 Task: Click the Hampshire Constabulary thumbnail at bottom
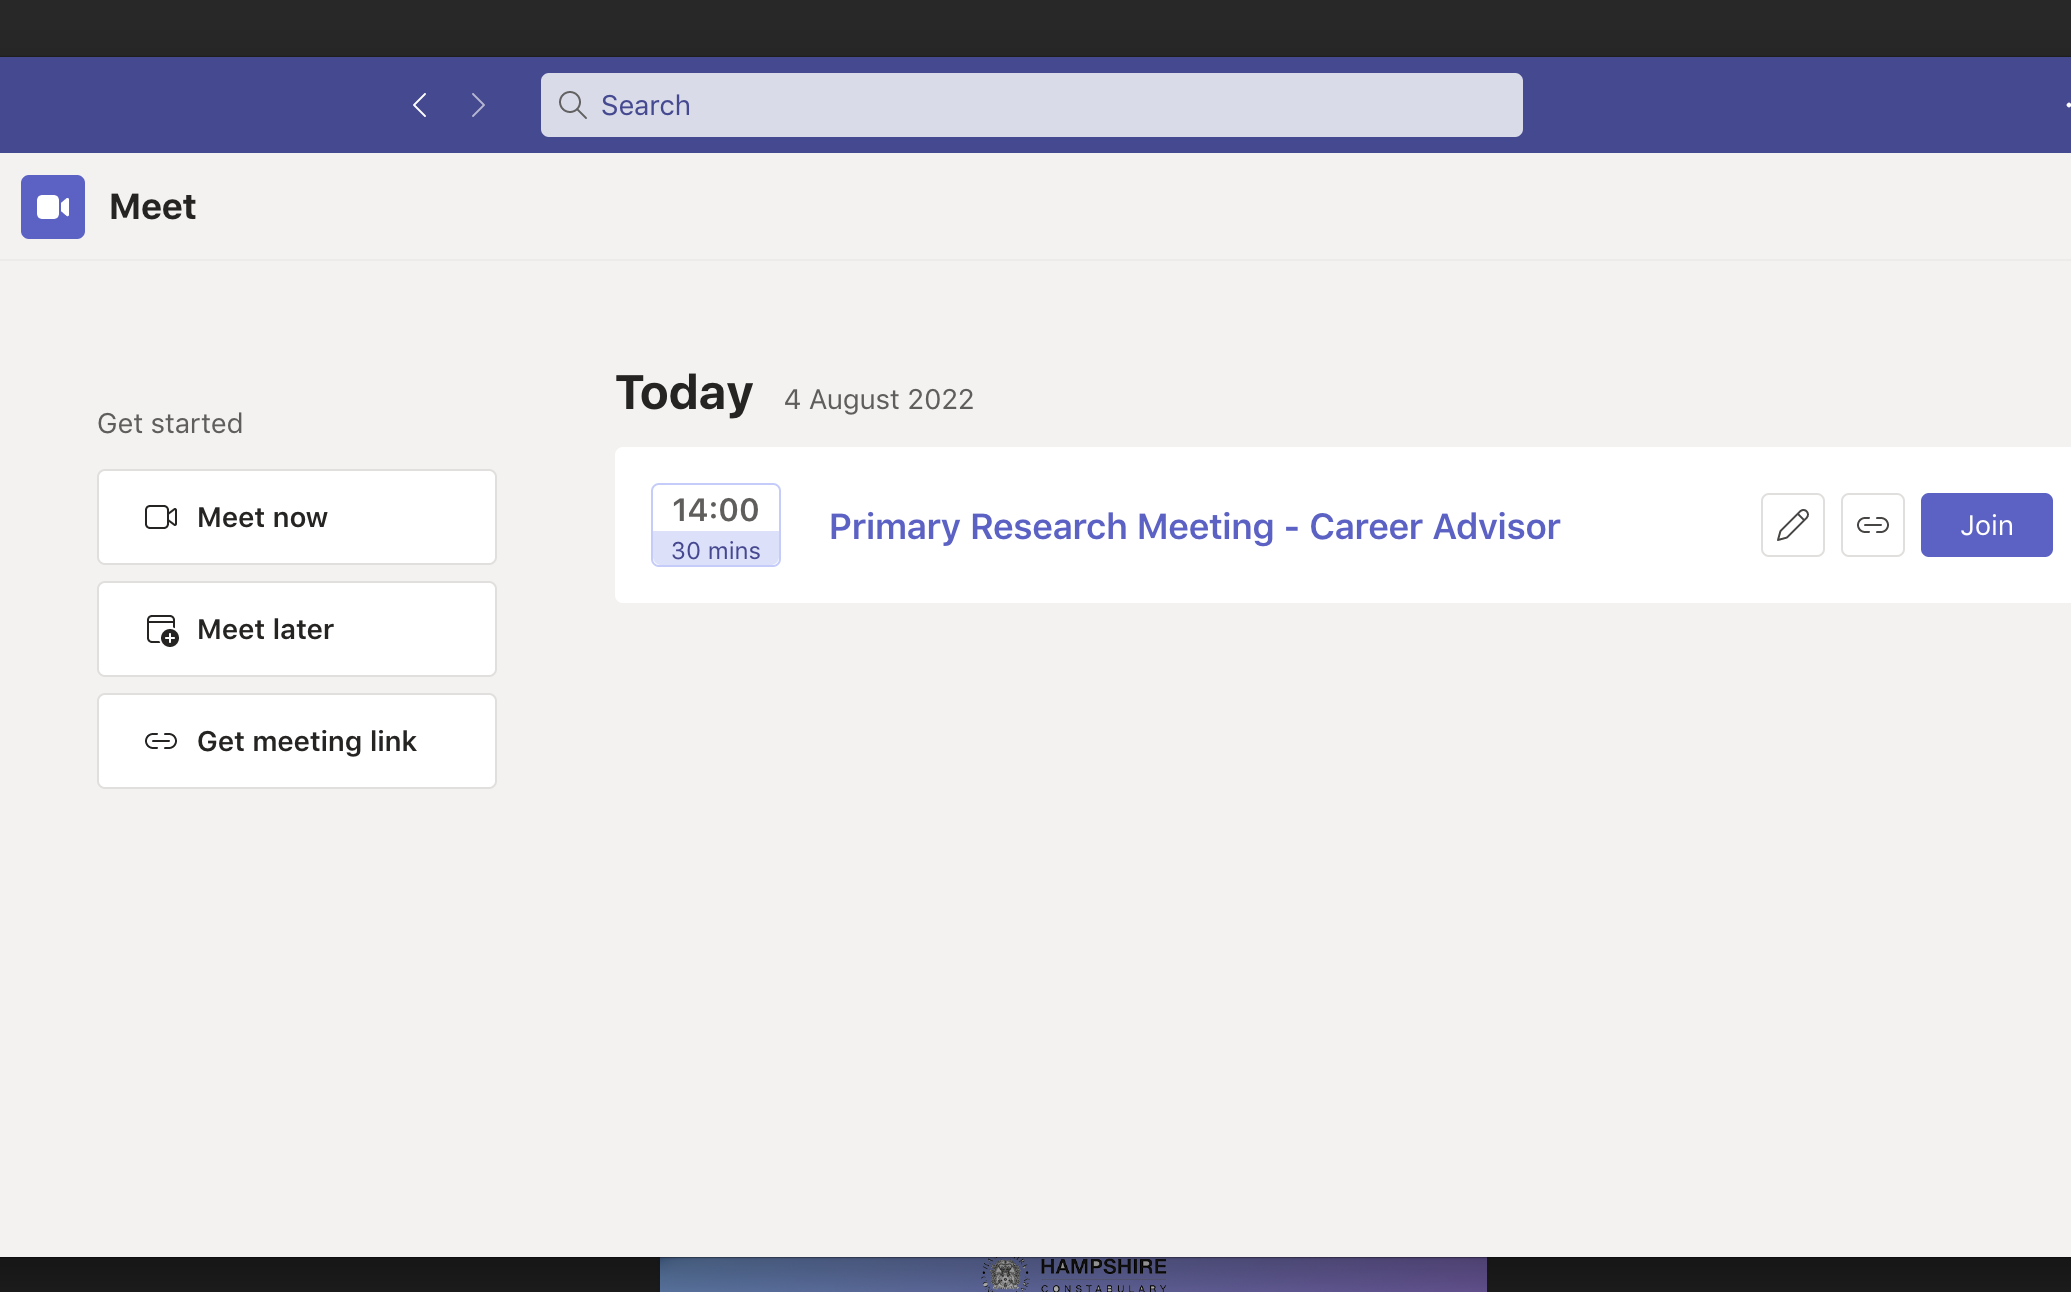(x=1073, y=1274)
